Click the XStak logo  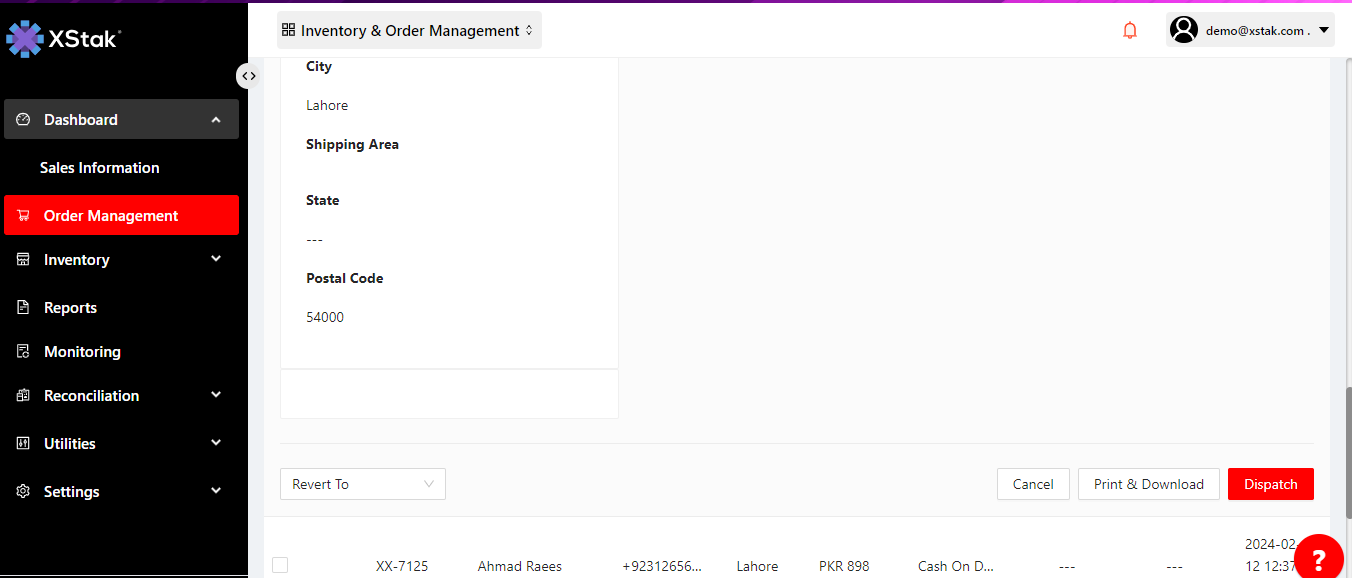tap(64, 39)
